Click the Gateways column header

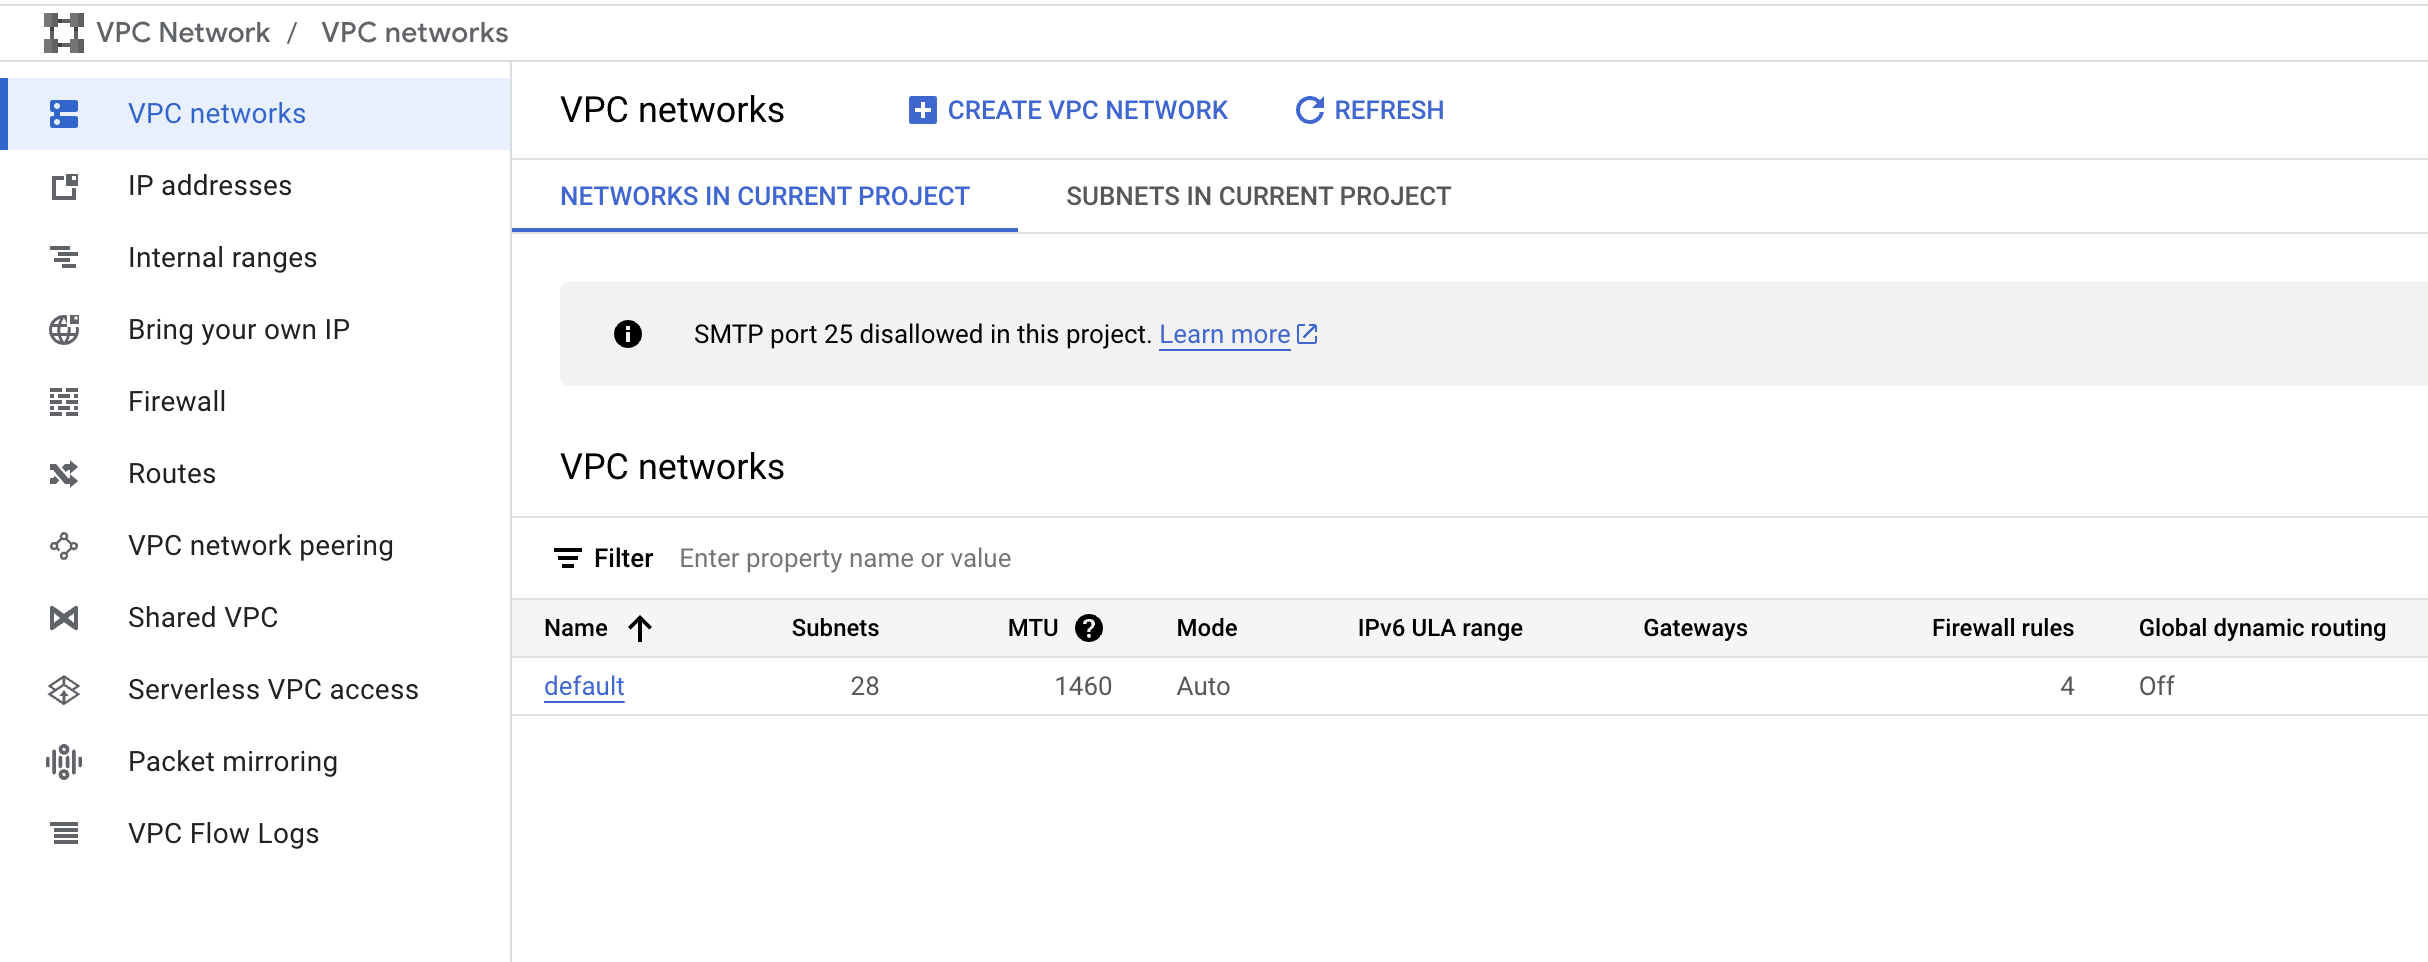(x=1695, y=628)
